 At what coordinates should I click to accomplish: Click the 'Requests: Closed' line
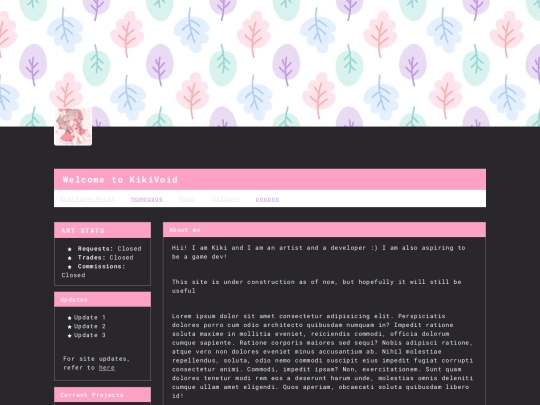tap(110, 248)
